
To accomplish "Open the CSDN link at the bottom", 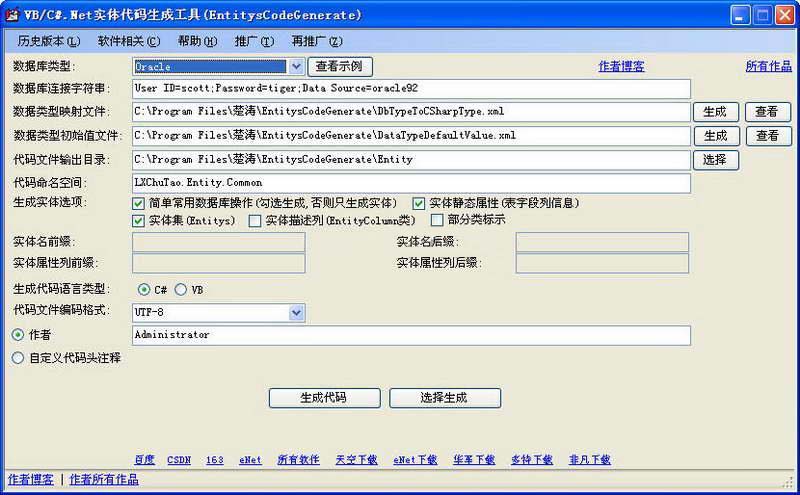I will point(180,460).
